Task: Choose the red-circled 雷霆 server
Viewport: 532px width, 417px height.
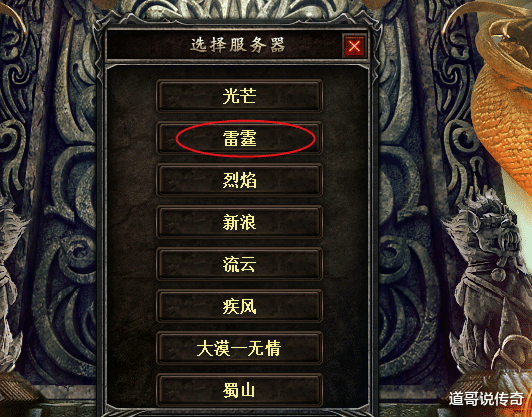Action: click(239, 138)
